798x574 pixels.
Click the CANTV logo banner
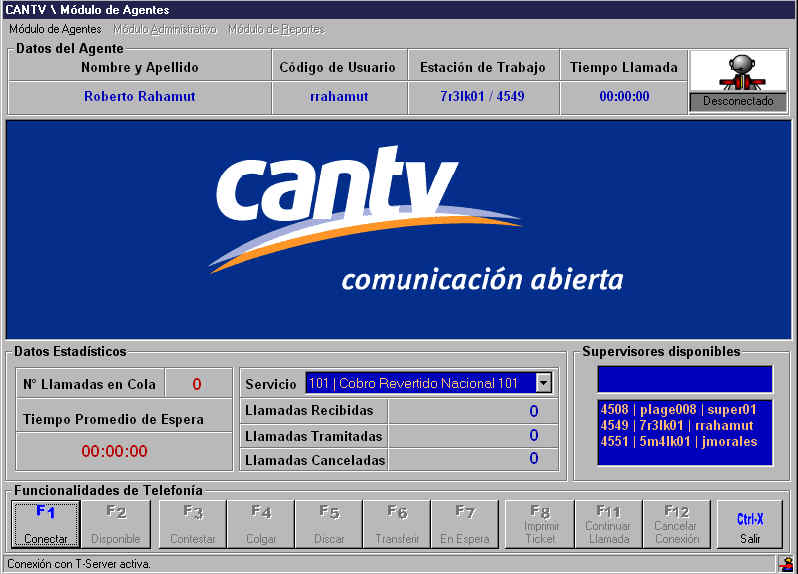[x=398, y=229]
